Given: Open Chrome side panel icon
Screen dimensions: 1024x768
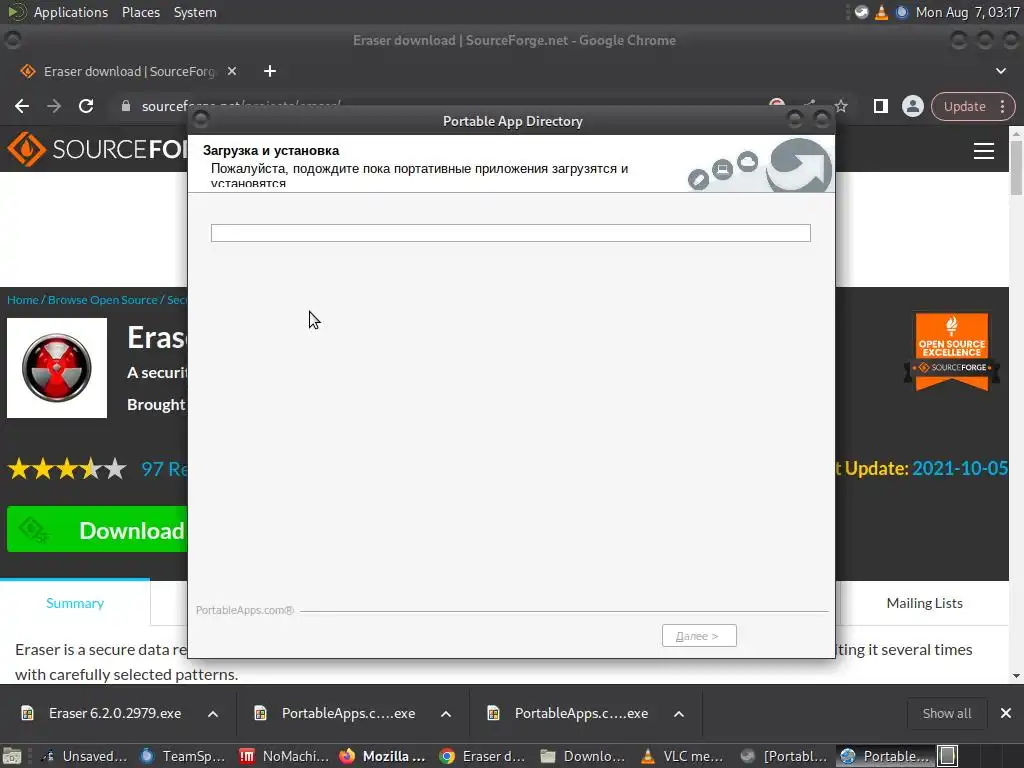Looking at the screenshot, I should coord(880,106).
